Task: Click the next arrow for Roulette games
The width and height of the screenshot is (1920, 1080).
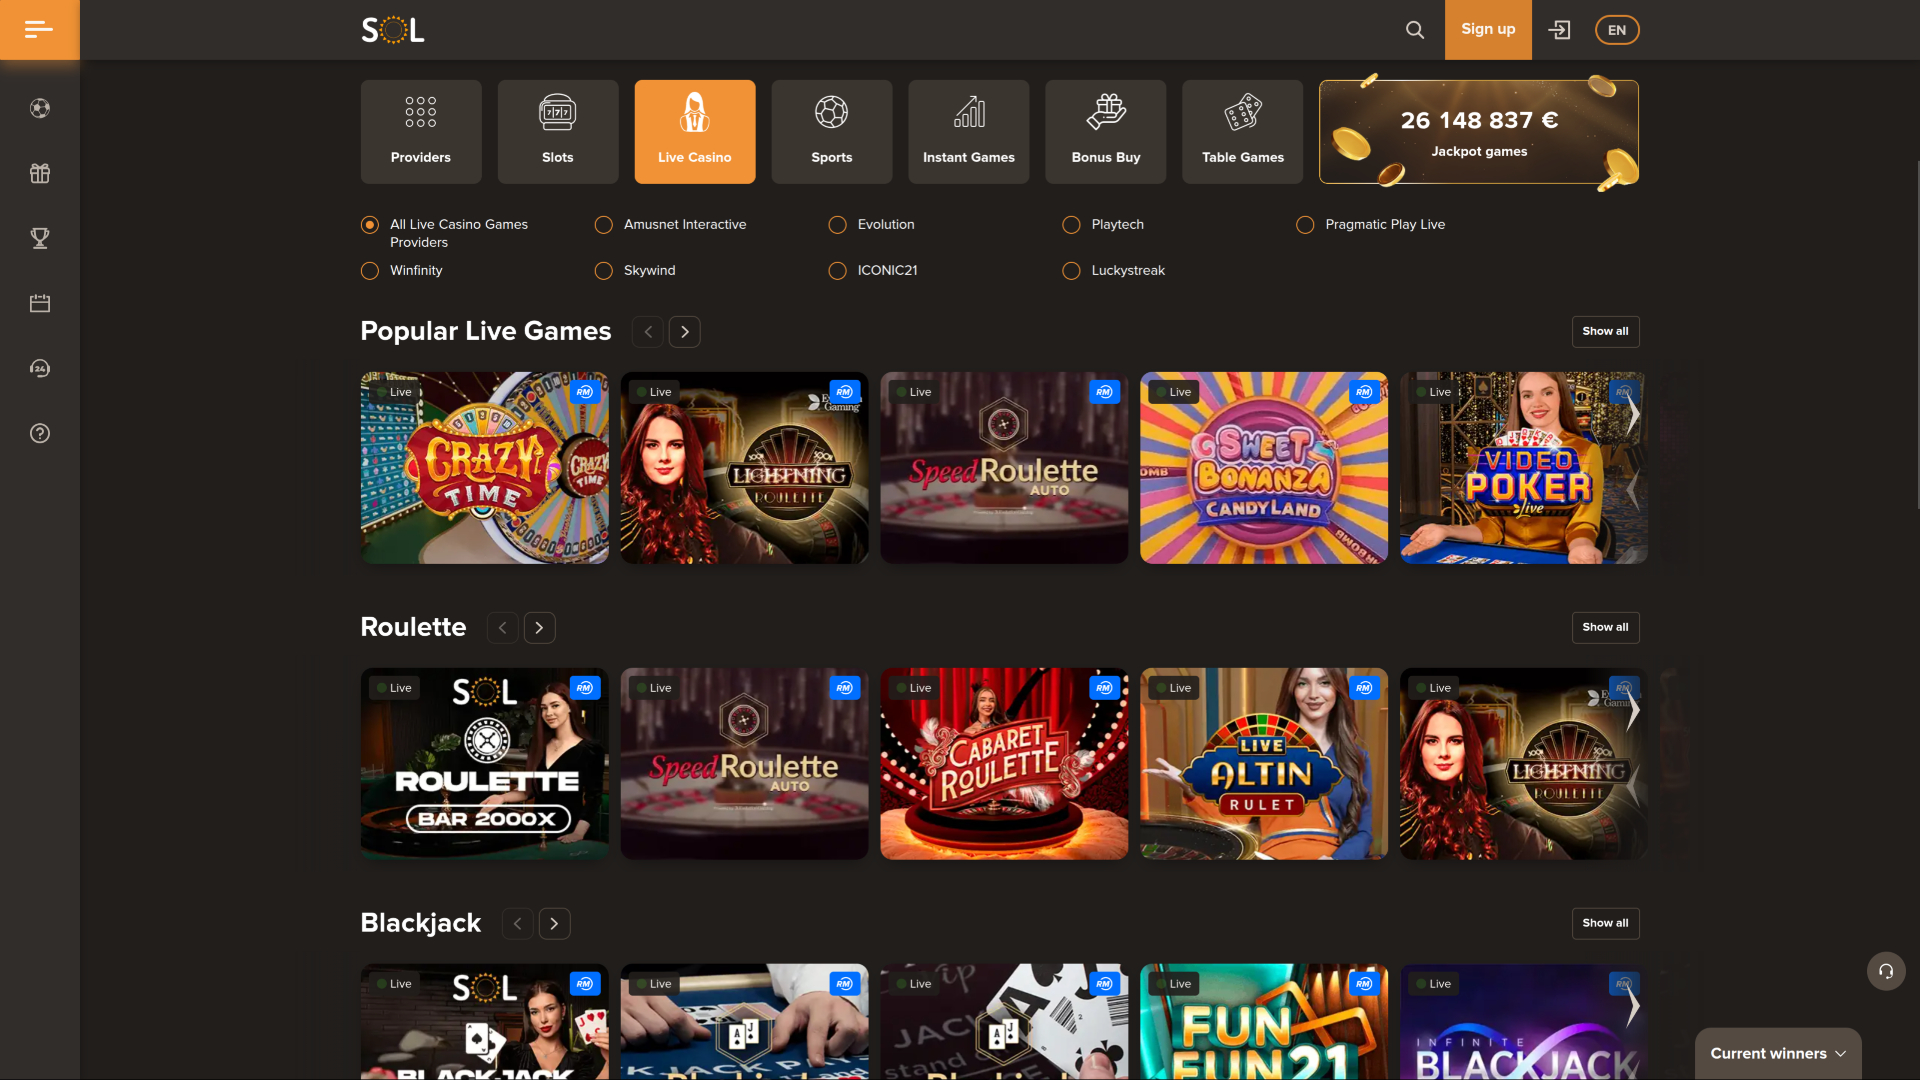Action: (539, 627)
